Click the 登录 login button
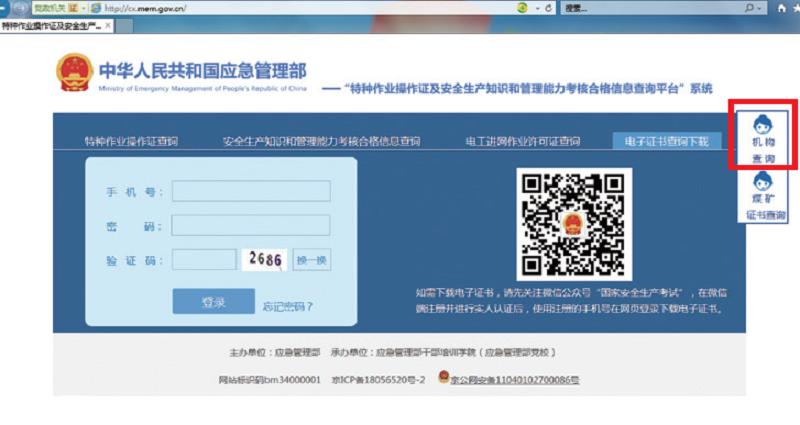 (x=213, y=302)
